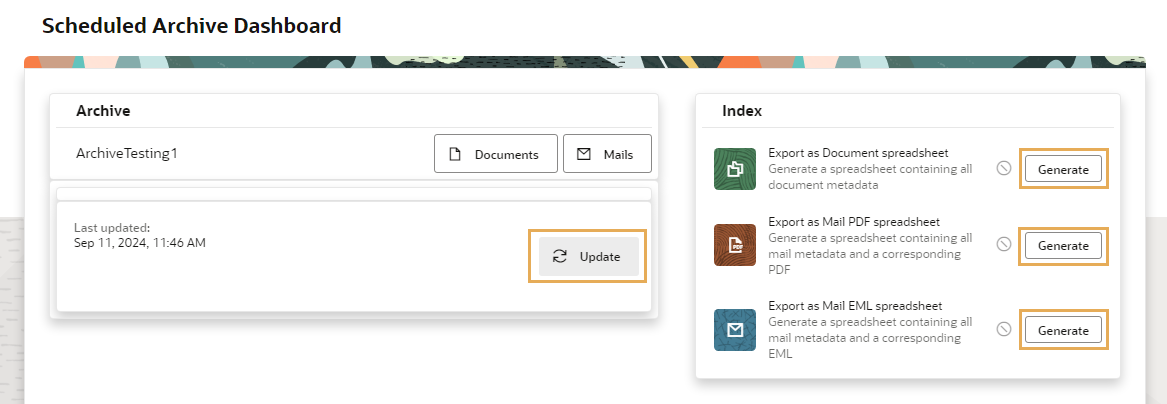This screenshot has height=404, width=1167.
Task: Click the Last updated timestamp text
Action: click(x=140, y=243)
